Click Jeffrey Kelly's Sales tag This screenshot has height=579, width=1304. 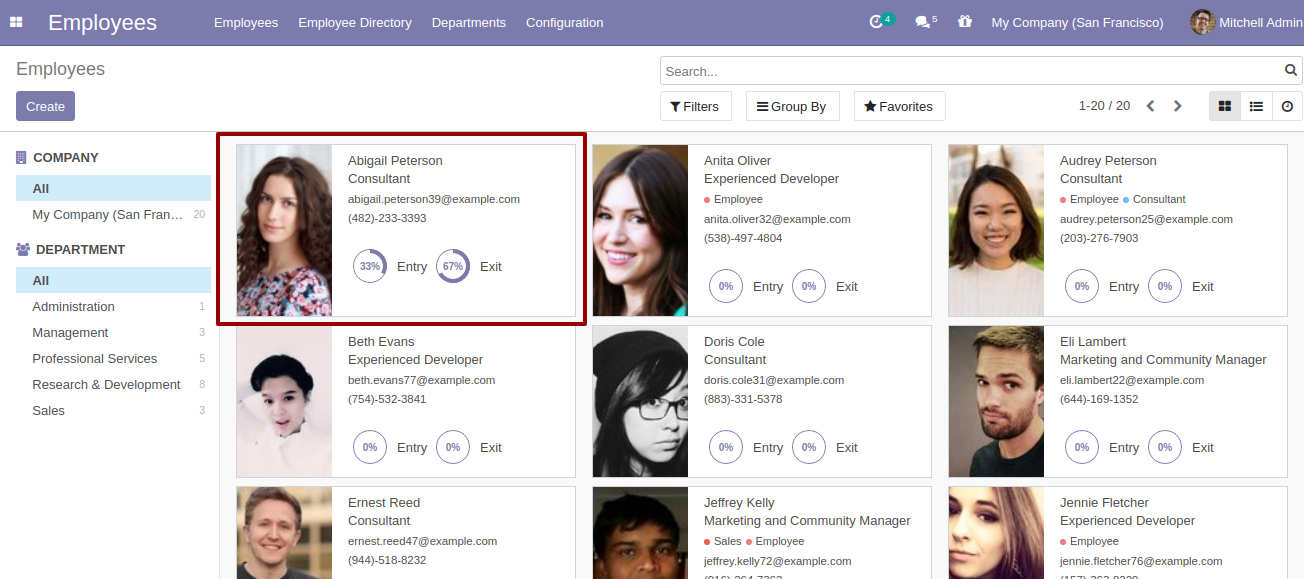tap(723, 541)
